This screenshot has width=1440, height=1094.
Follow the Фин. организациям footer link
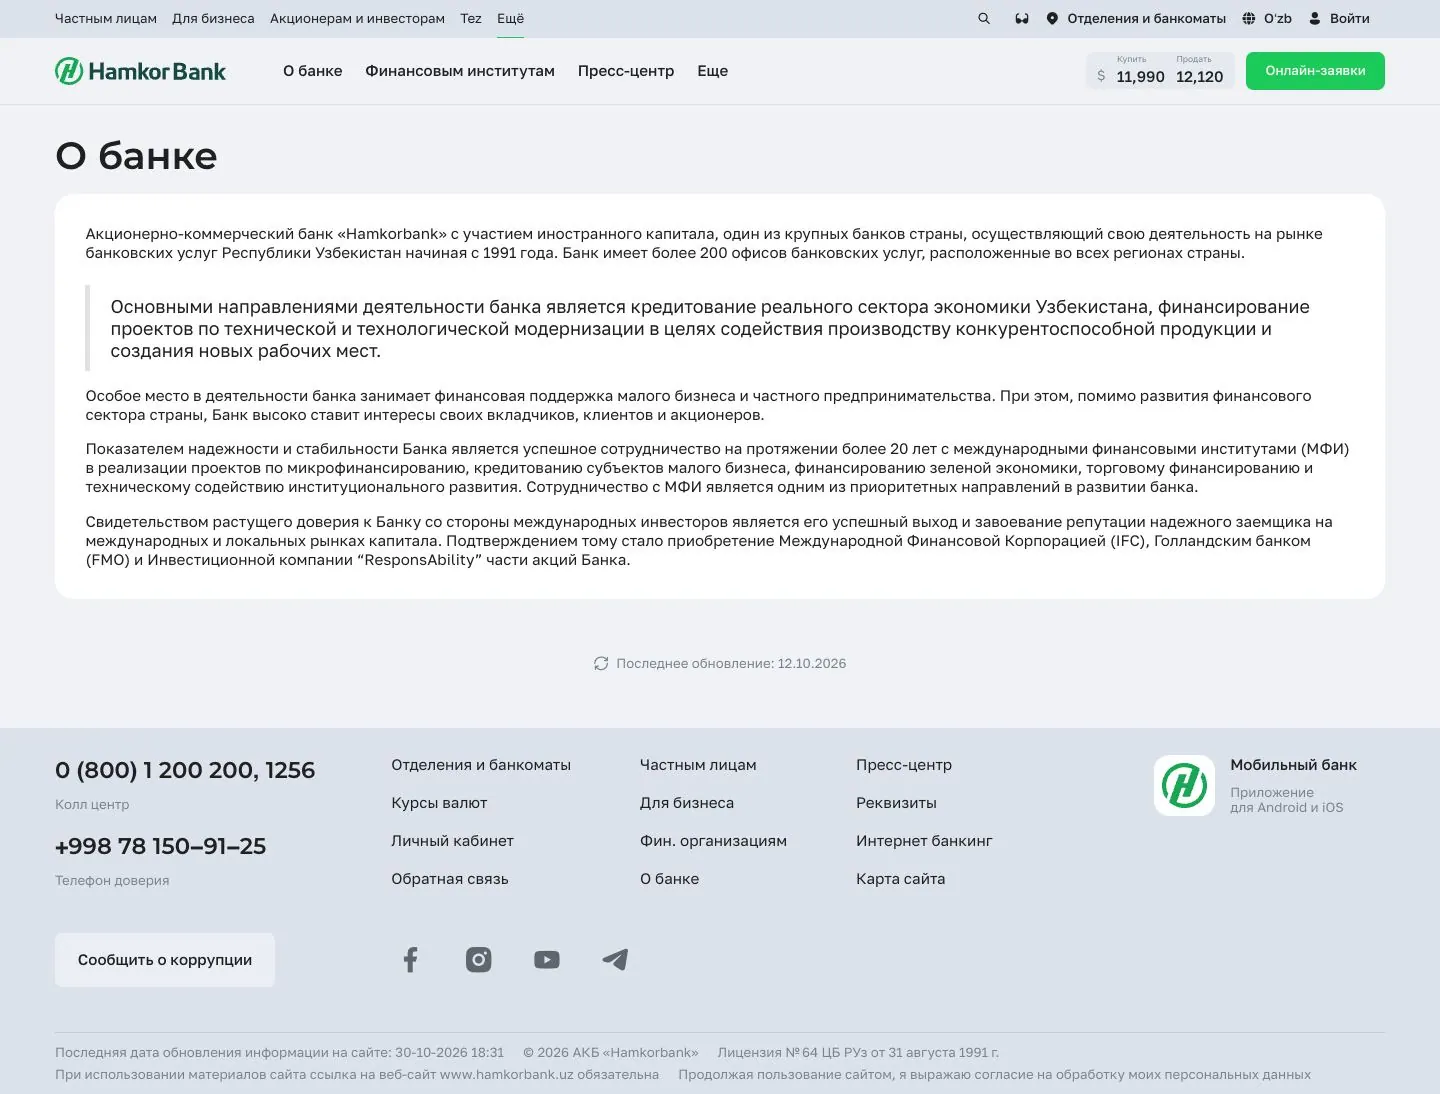coord(713,841)
